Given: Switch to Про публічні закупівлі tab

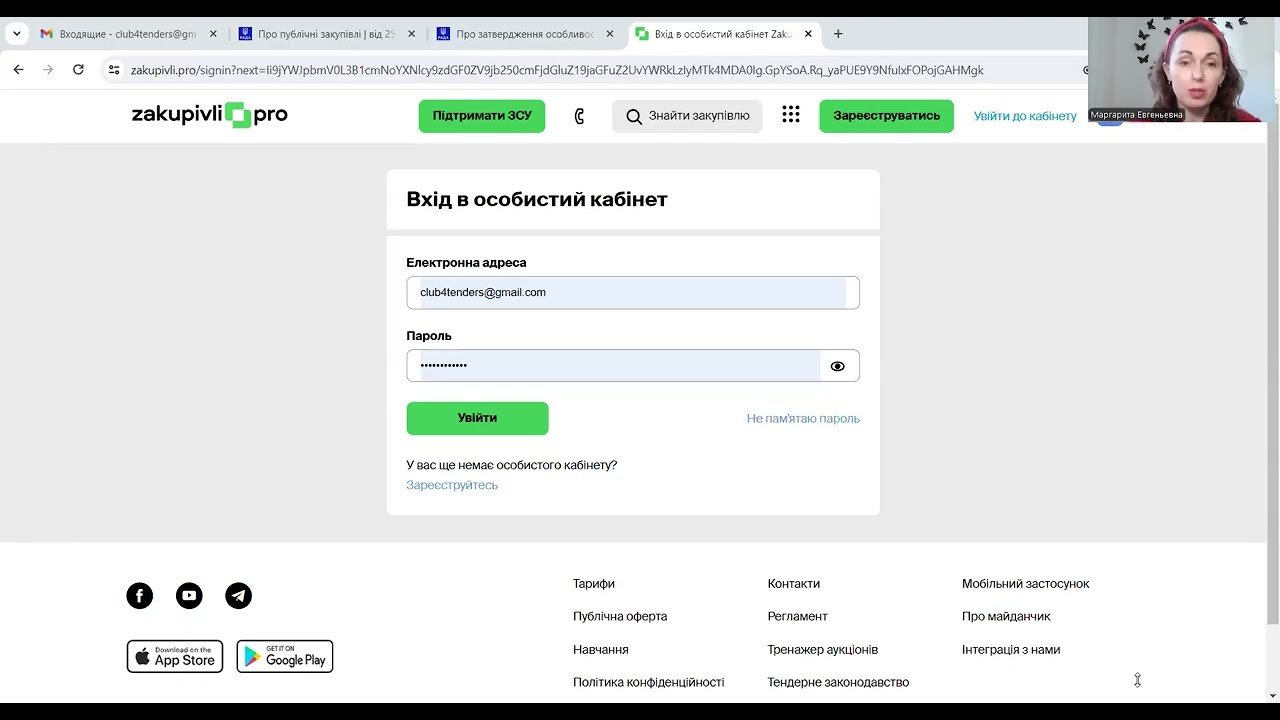Looking at the screenshot, I should [327, 34].
